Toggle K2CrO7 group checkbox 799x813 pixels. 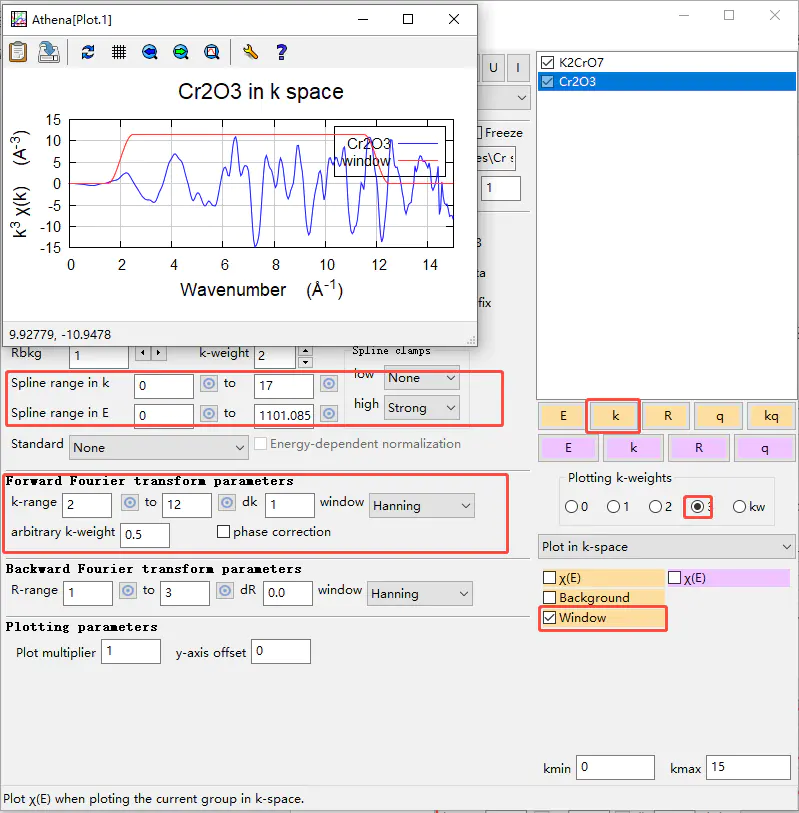click(x=548, y=62)
